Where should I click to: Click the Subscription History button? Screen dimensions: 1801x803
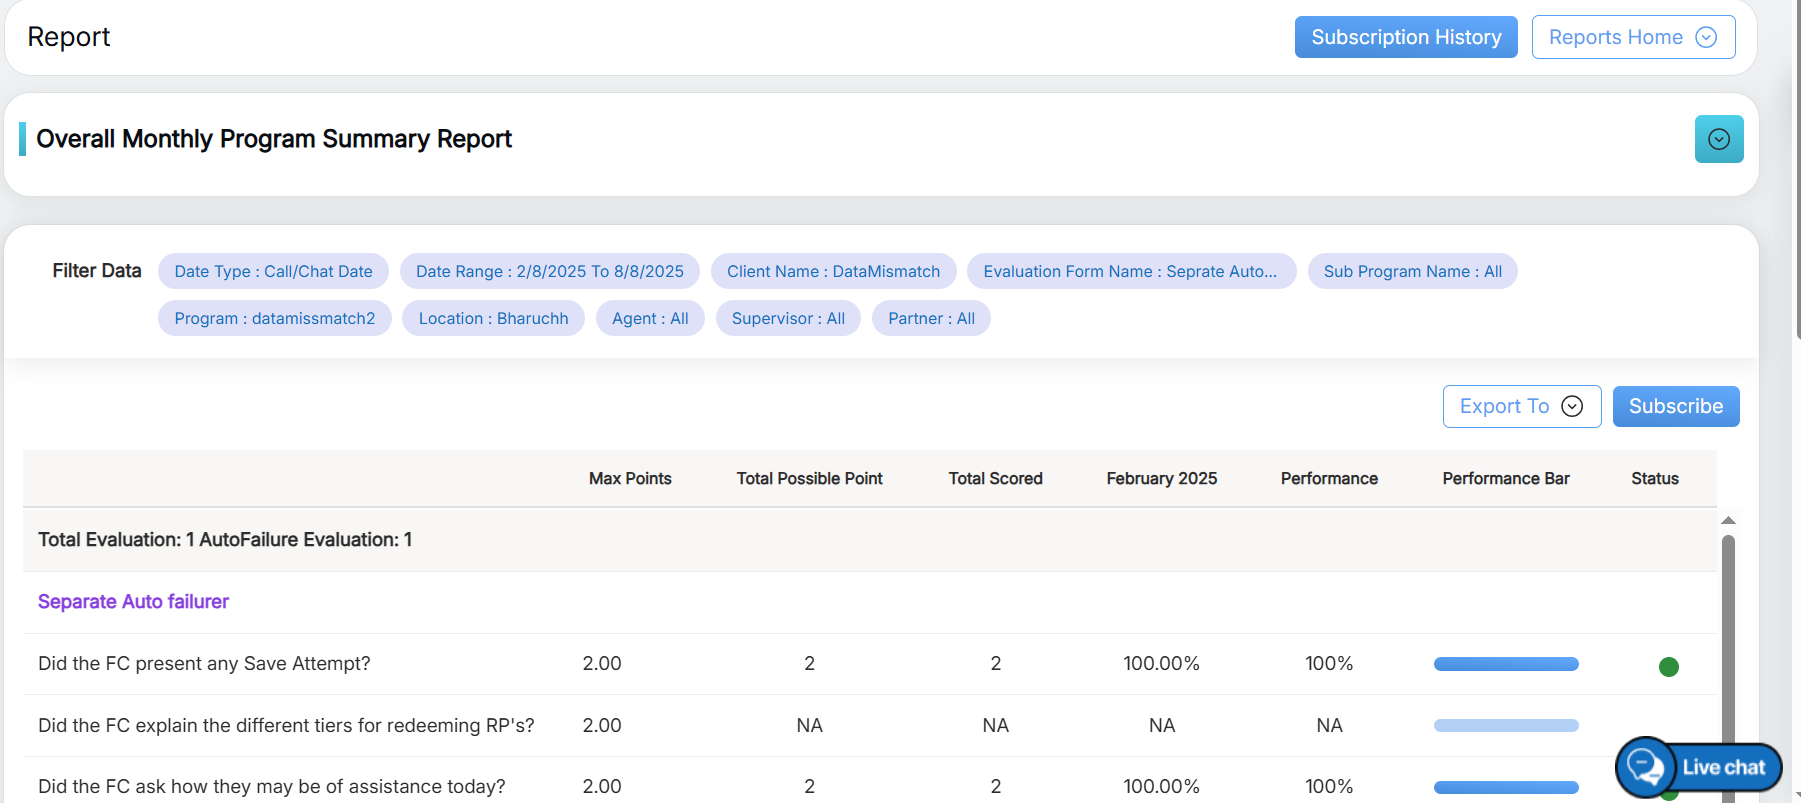tap(1405, 37)
